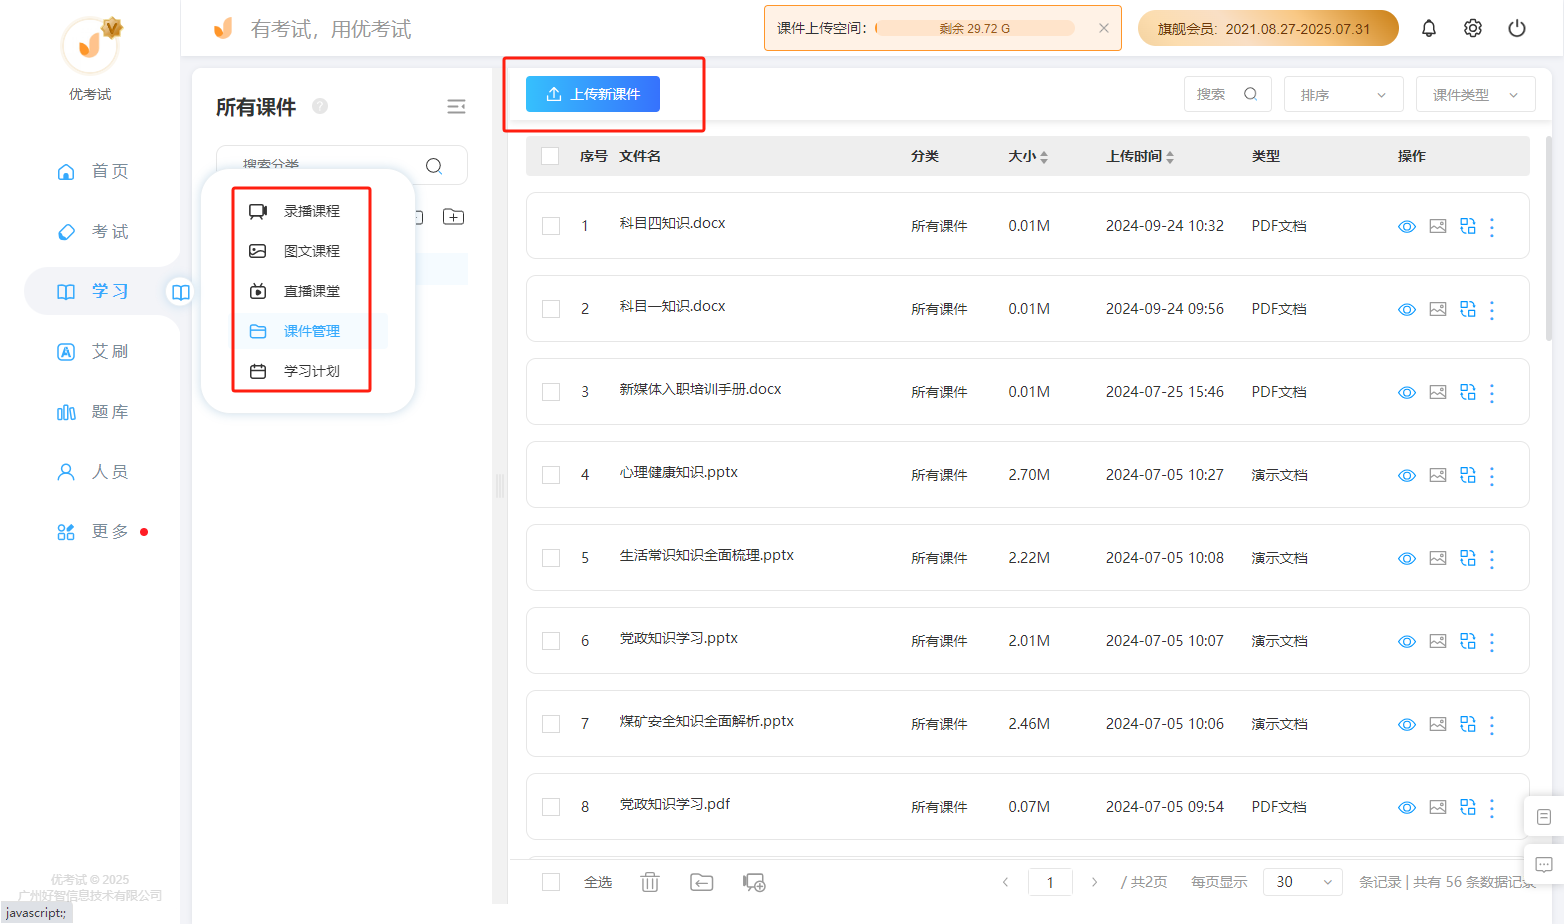Viewport: 1564px width, 924px height.
Task: Open 考试 in sidebar
Action: click(93, 231)
